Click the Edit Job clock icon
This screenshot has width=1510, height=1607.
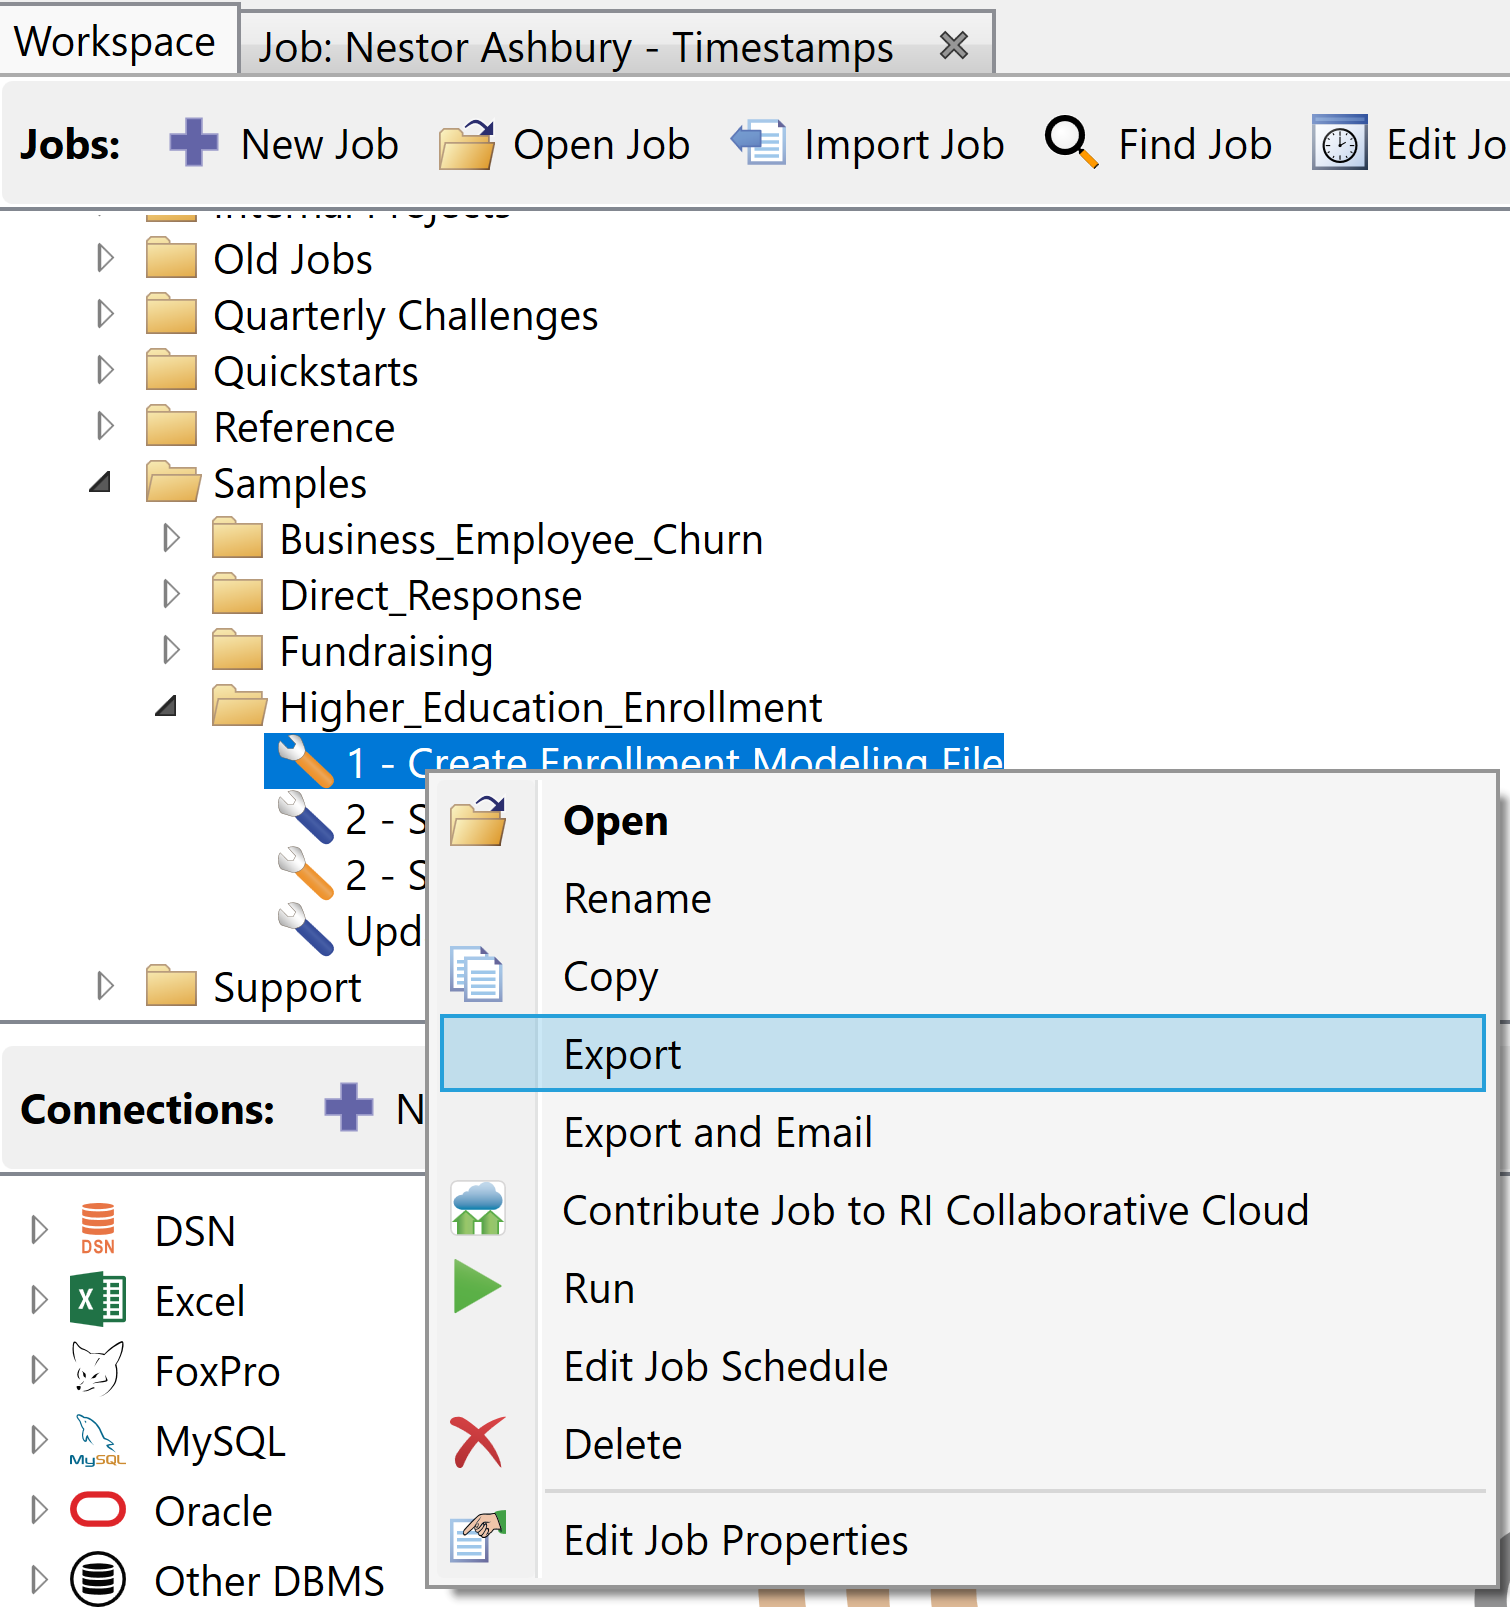1340,143
